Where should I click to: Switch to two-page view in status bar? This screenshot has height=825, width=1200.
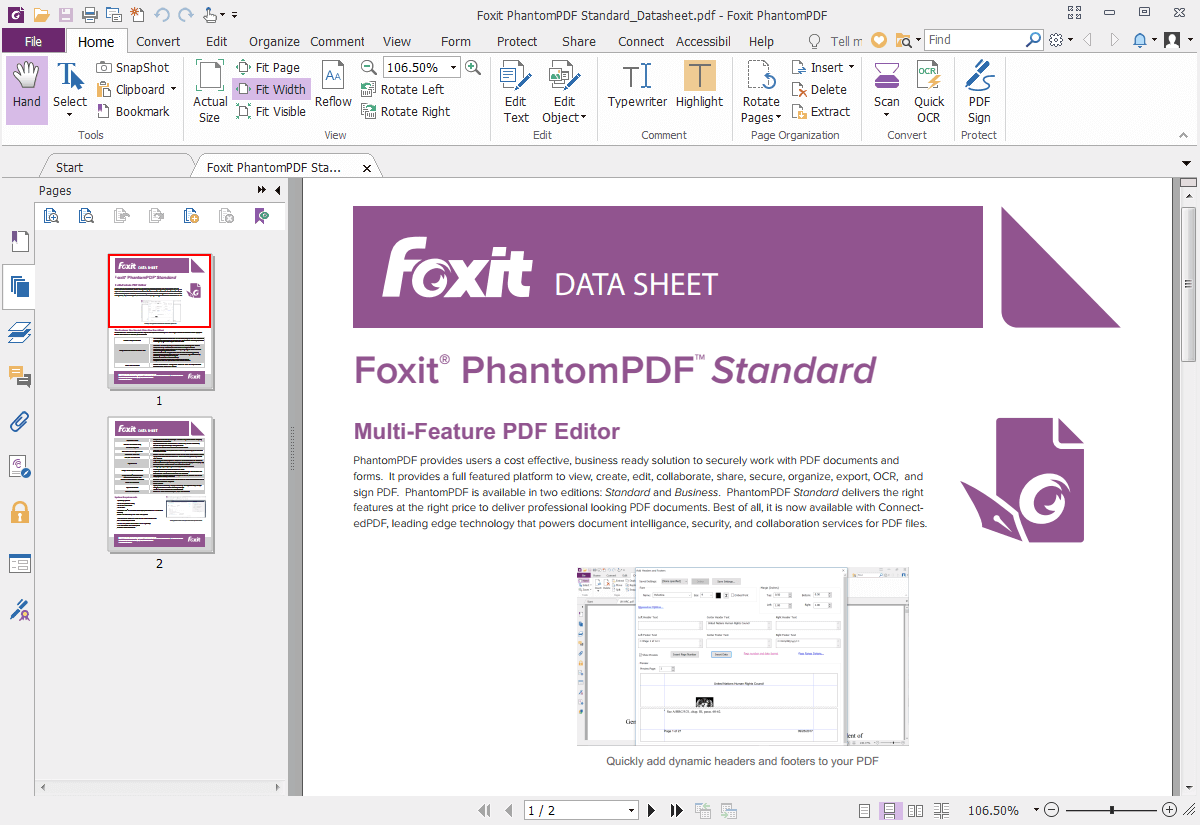click(915, 809)
